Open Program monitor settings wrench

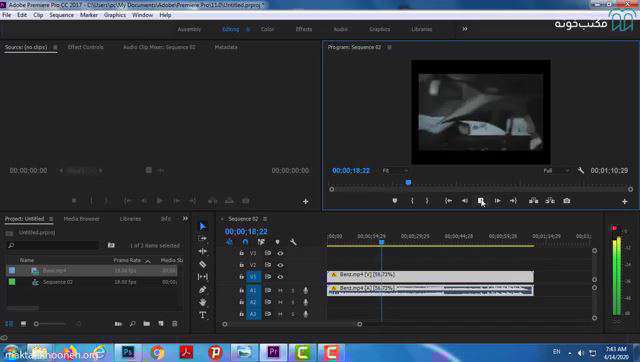pos(581,171)
